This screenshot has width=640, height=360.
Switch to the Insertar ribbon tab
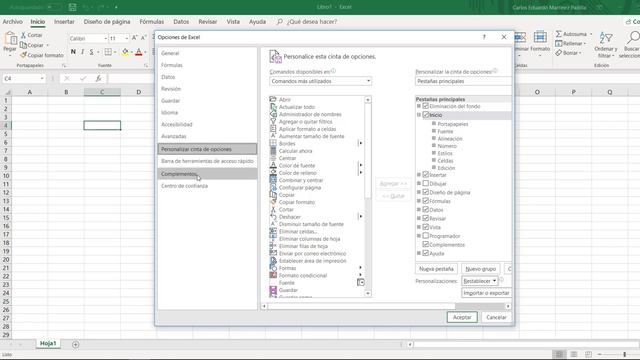[x=64, y=22]
